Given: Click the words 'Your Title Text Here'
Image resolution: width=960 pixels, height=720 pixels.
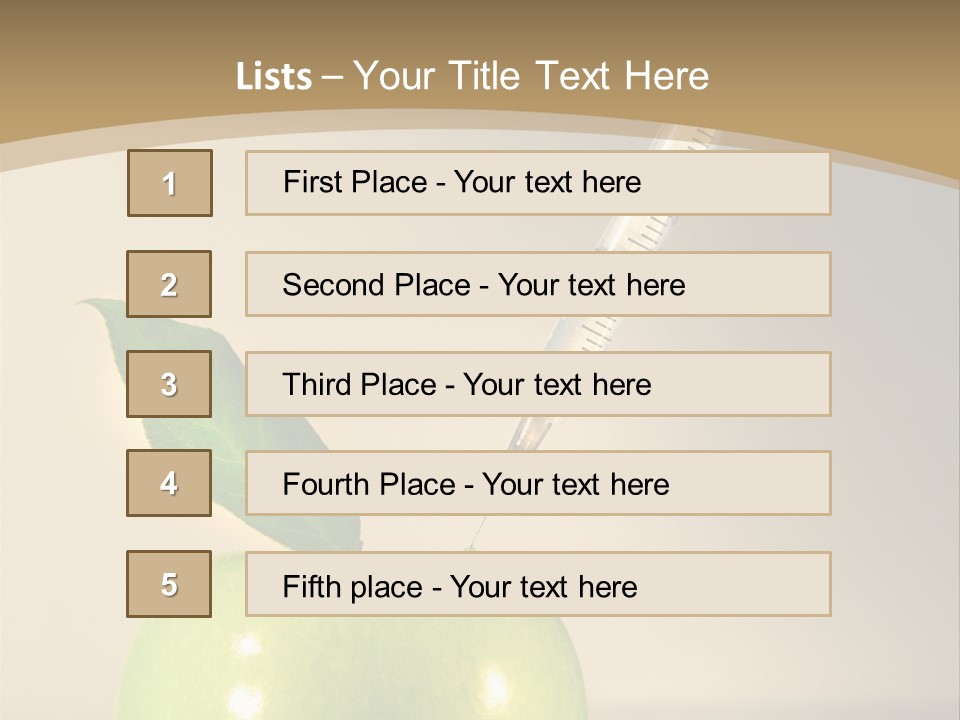Looking at the screenshot, I should click(x=531, y=76).
